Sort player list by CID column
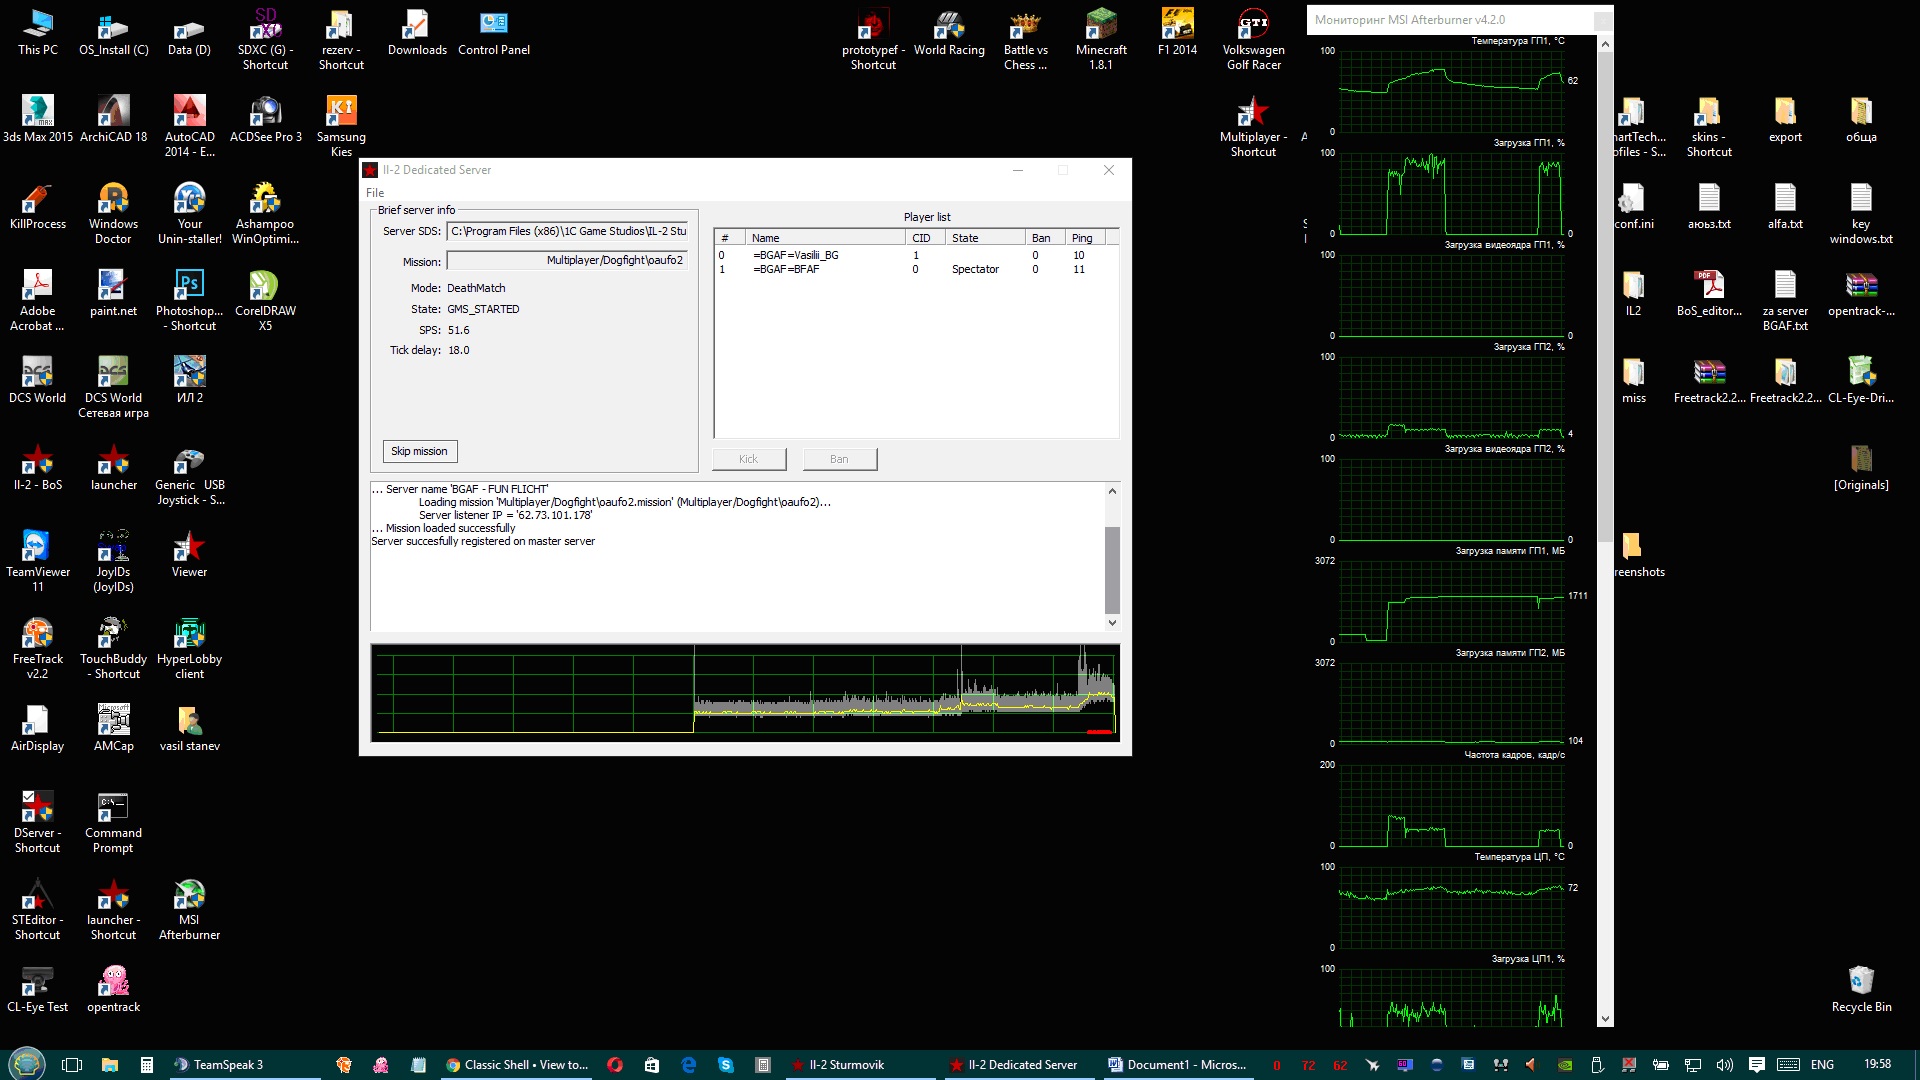Image resolution: width=1920 pixels, height=1080 pixels. pyautogui.click(x=925, y=238)
